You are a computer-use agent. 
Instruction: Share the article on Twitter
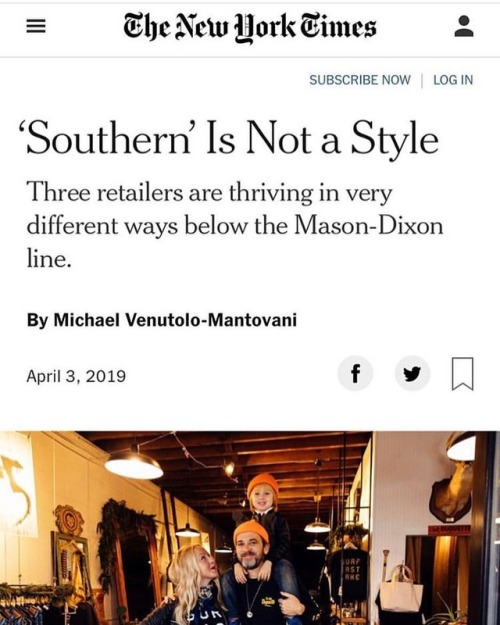click(x=412, y=373)
